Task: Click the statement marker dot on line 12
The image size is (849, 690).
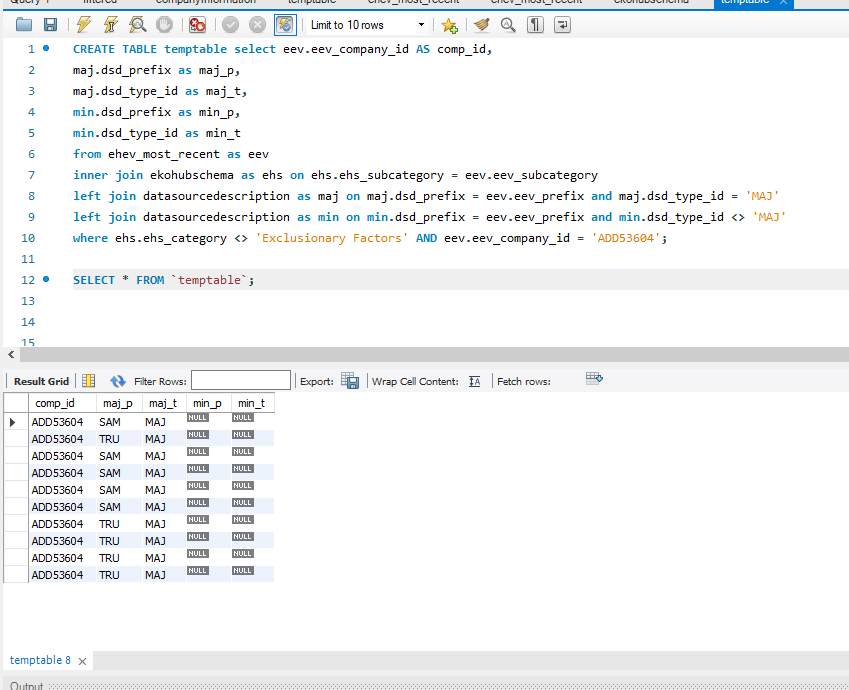Action: coord(46,279)
